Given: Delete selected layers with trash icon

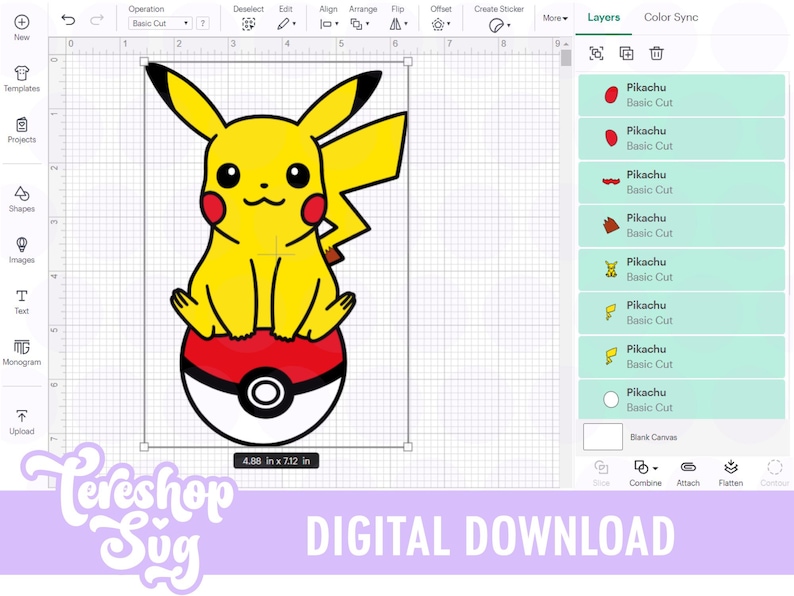Looking at the screenshot, I should 656,53.
